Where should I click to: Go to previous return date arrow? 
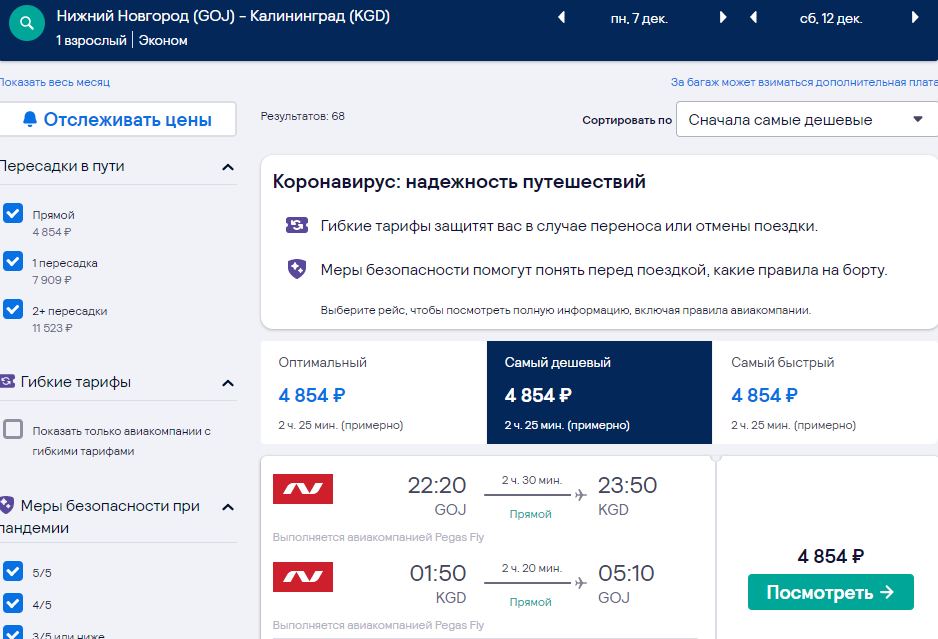(x=754, y=17)
